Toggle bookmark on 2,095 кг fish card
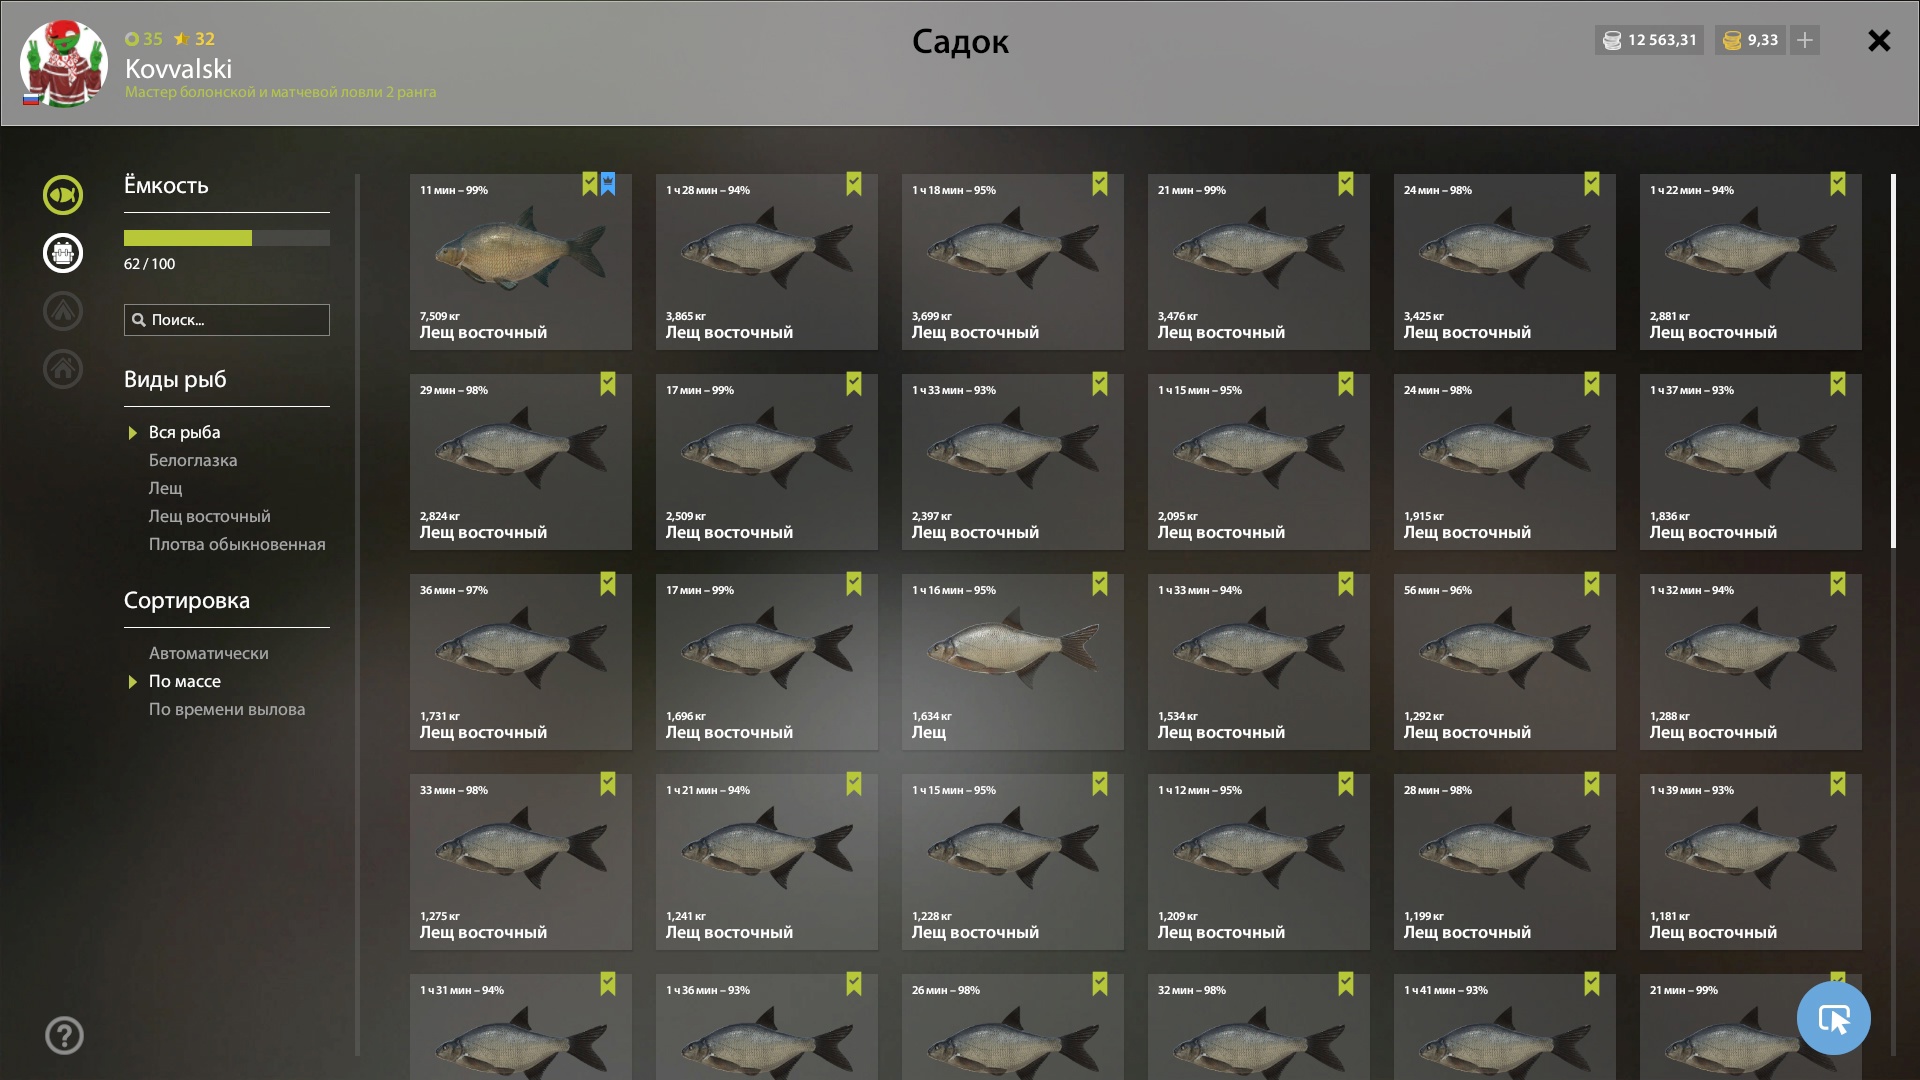Screen dimensions: 1920x1080 point(1346,384)
